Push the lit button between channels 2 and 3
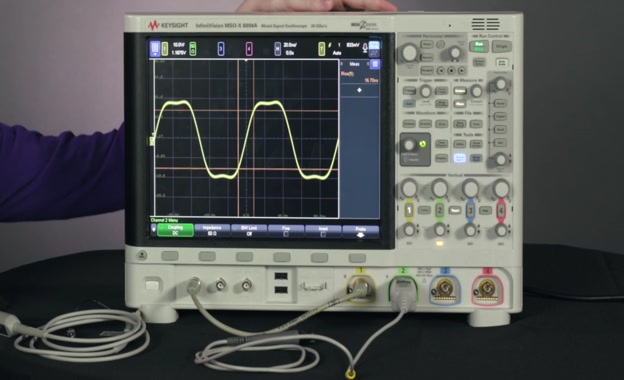The width and height of the screenshot is (624, 380). tap(455, 210)
